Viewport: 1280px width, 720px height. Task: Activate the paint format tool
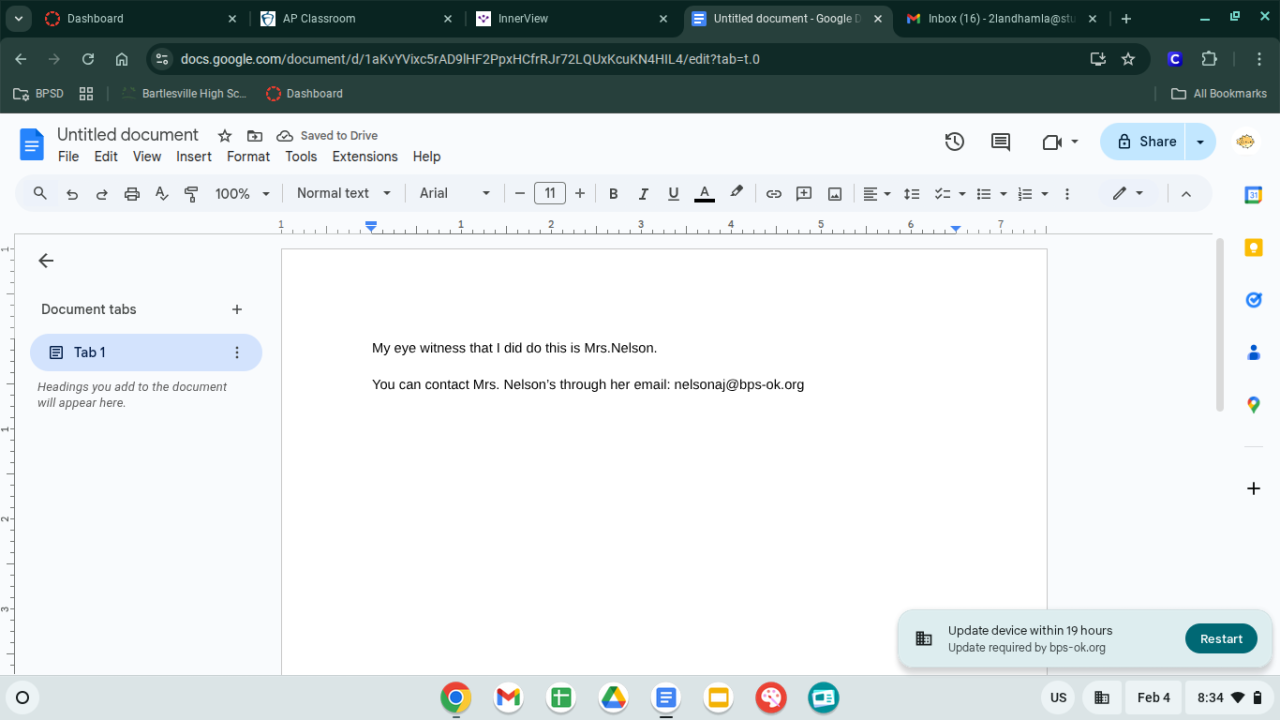point(192,194)
